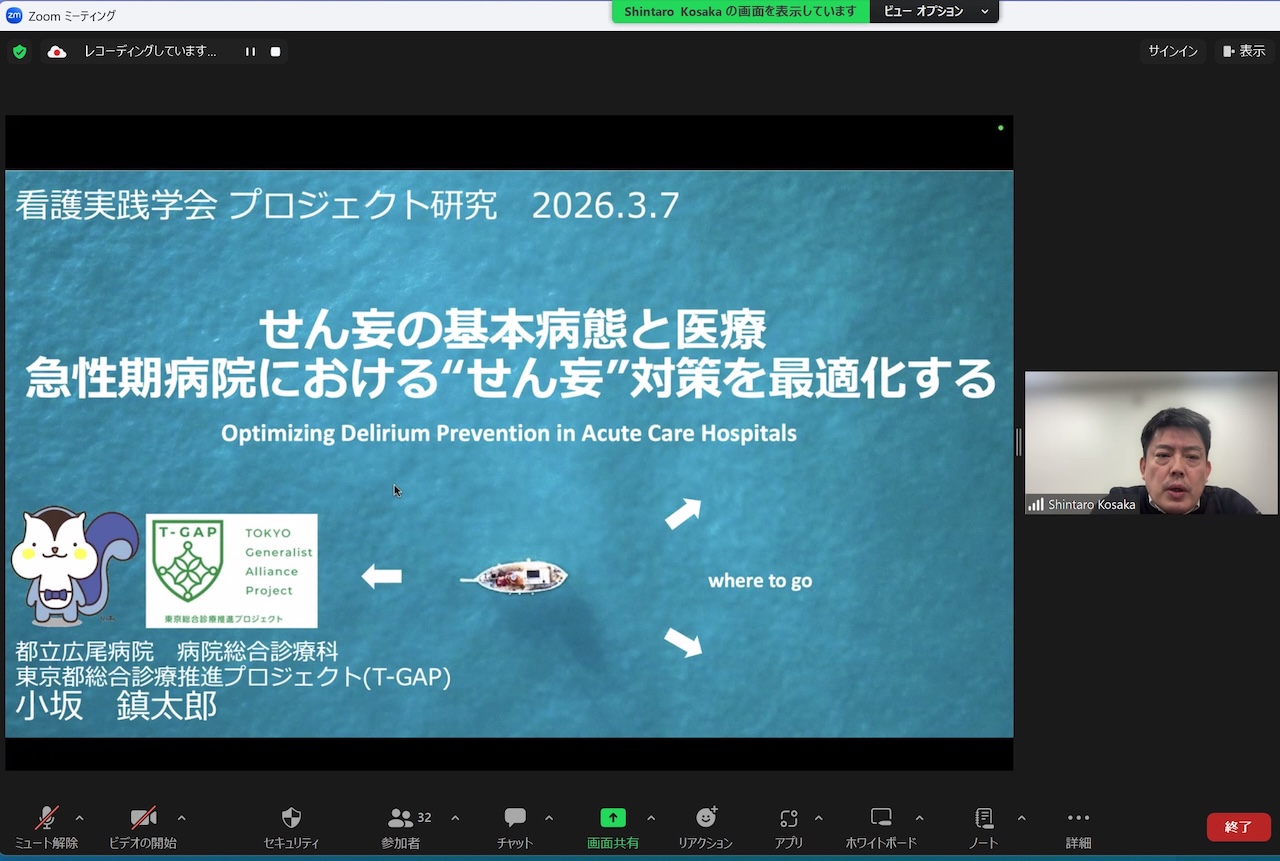Screen dimensions: 1280x861
Task: Open the View Options dropdown
Action: 936,12
